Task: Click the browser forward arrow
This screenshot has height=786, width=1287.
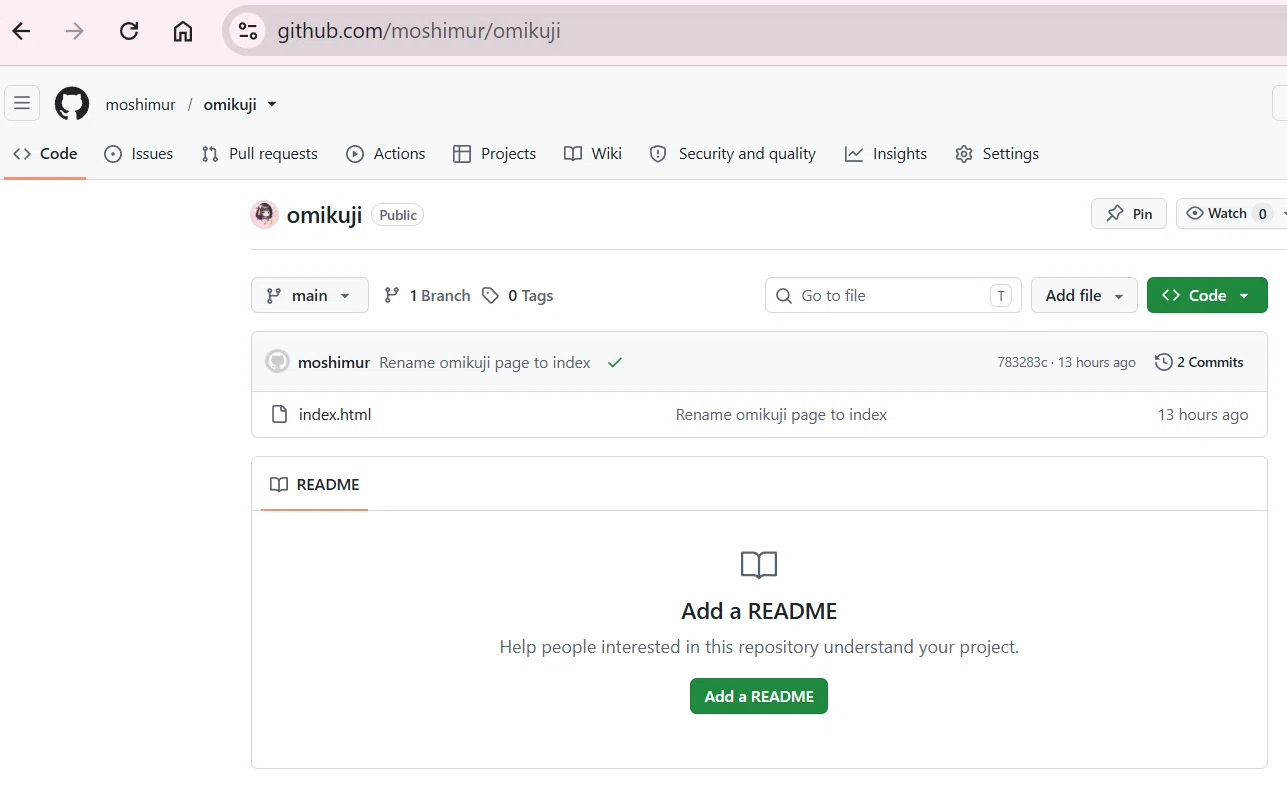Action: pos(75,31)
